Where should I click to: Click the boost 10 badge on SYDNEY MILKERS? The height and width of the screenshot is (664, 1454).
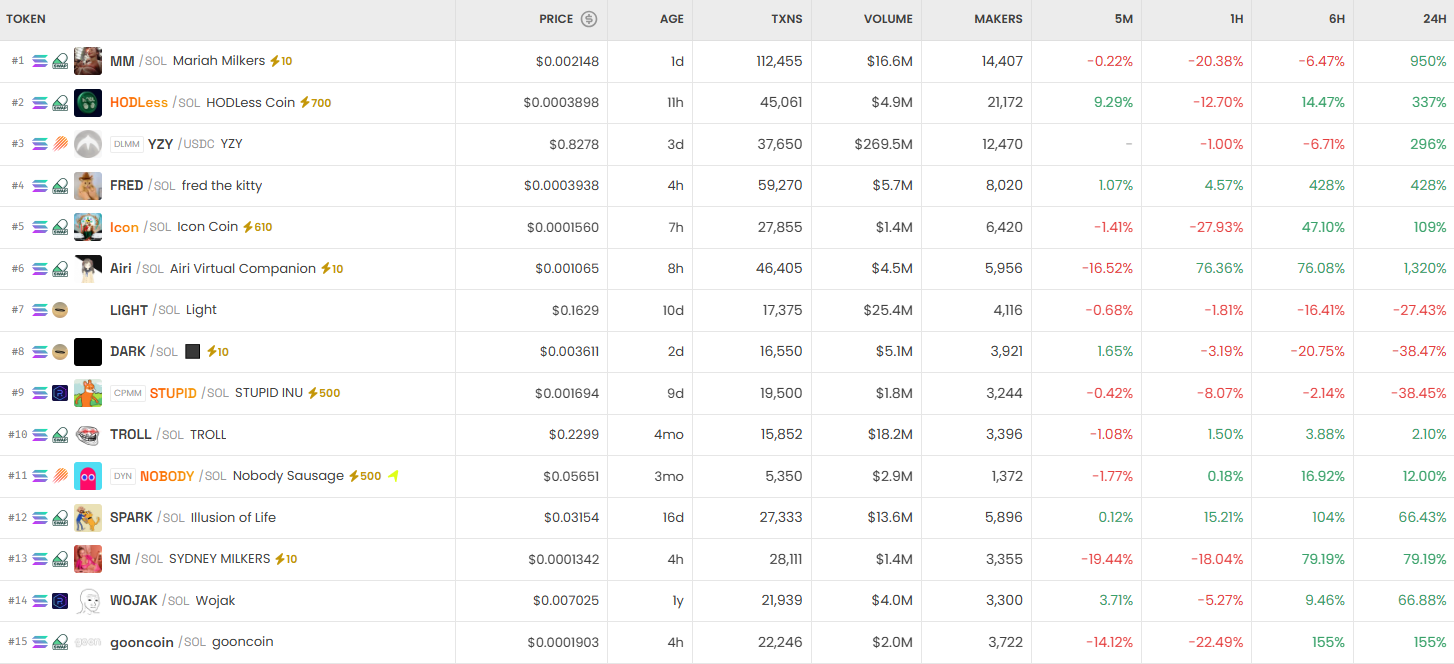click(x=286, y=559)
